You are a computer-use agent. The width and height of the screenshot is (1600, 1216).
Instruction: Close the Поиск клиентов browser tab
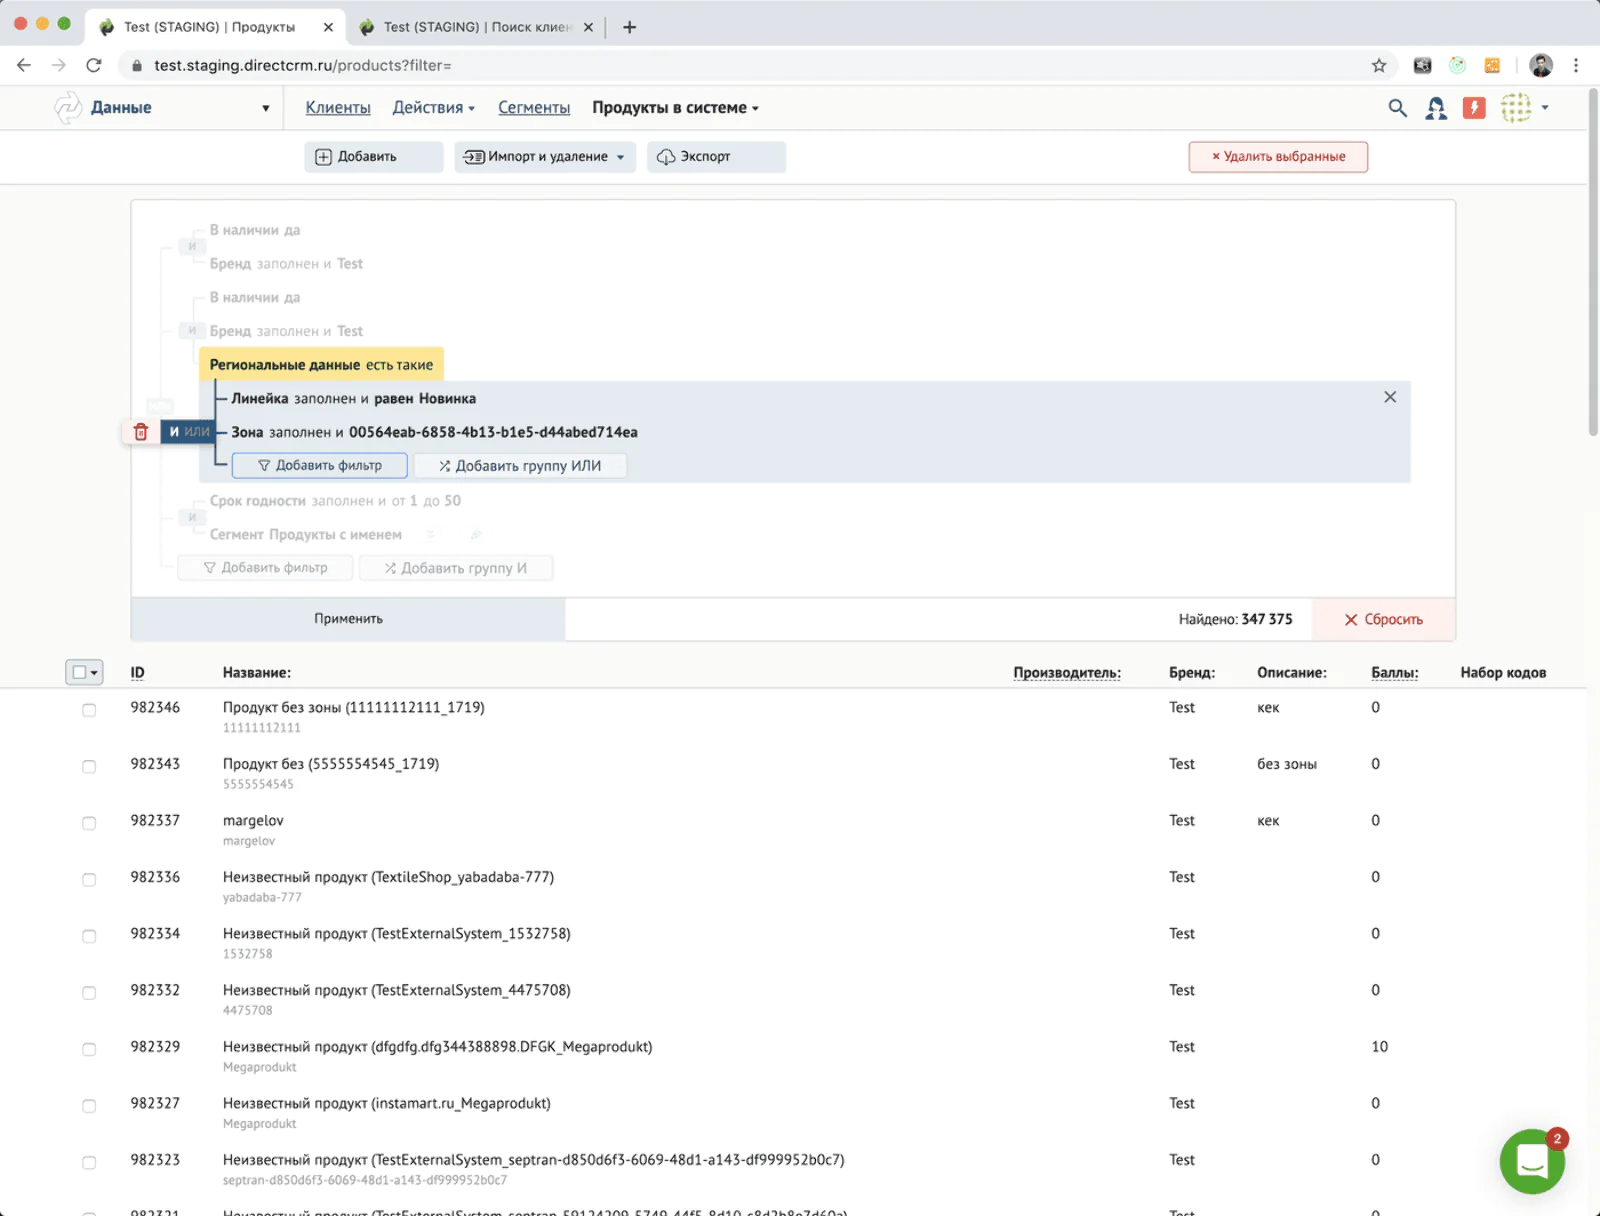588,27
